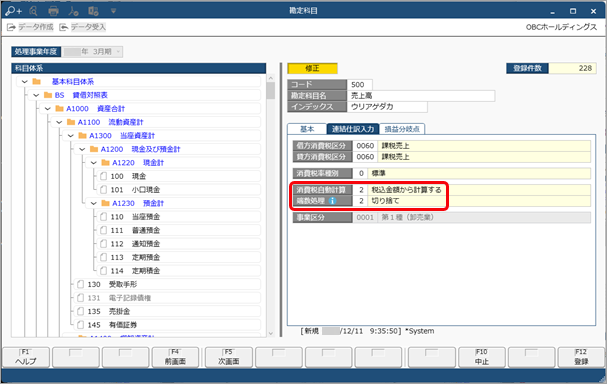The image size is (607, 384).
Task: Select account 131 電子記録債権
Action: click(x=167, y=298)
